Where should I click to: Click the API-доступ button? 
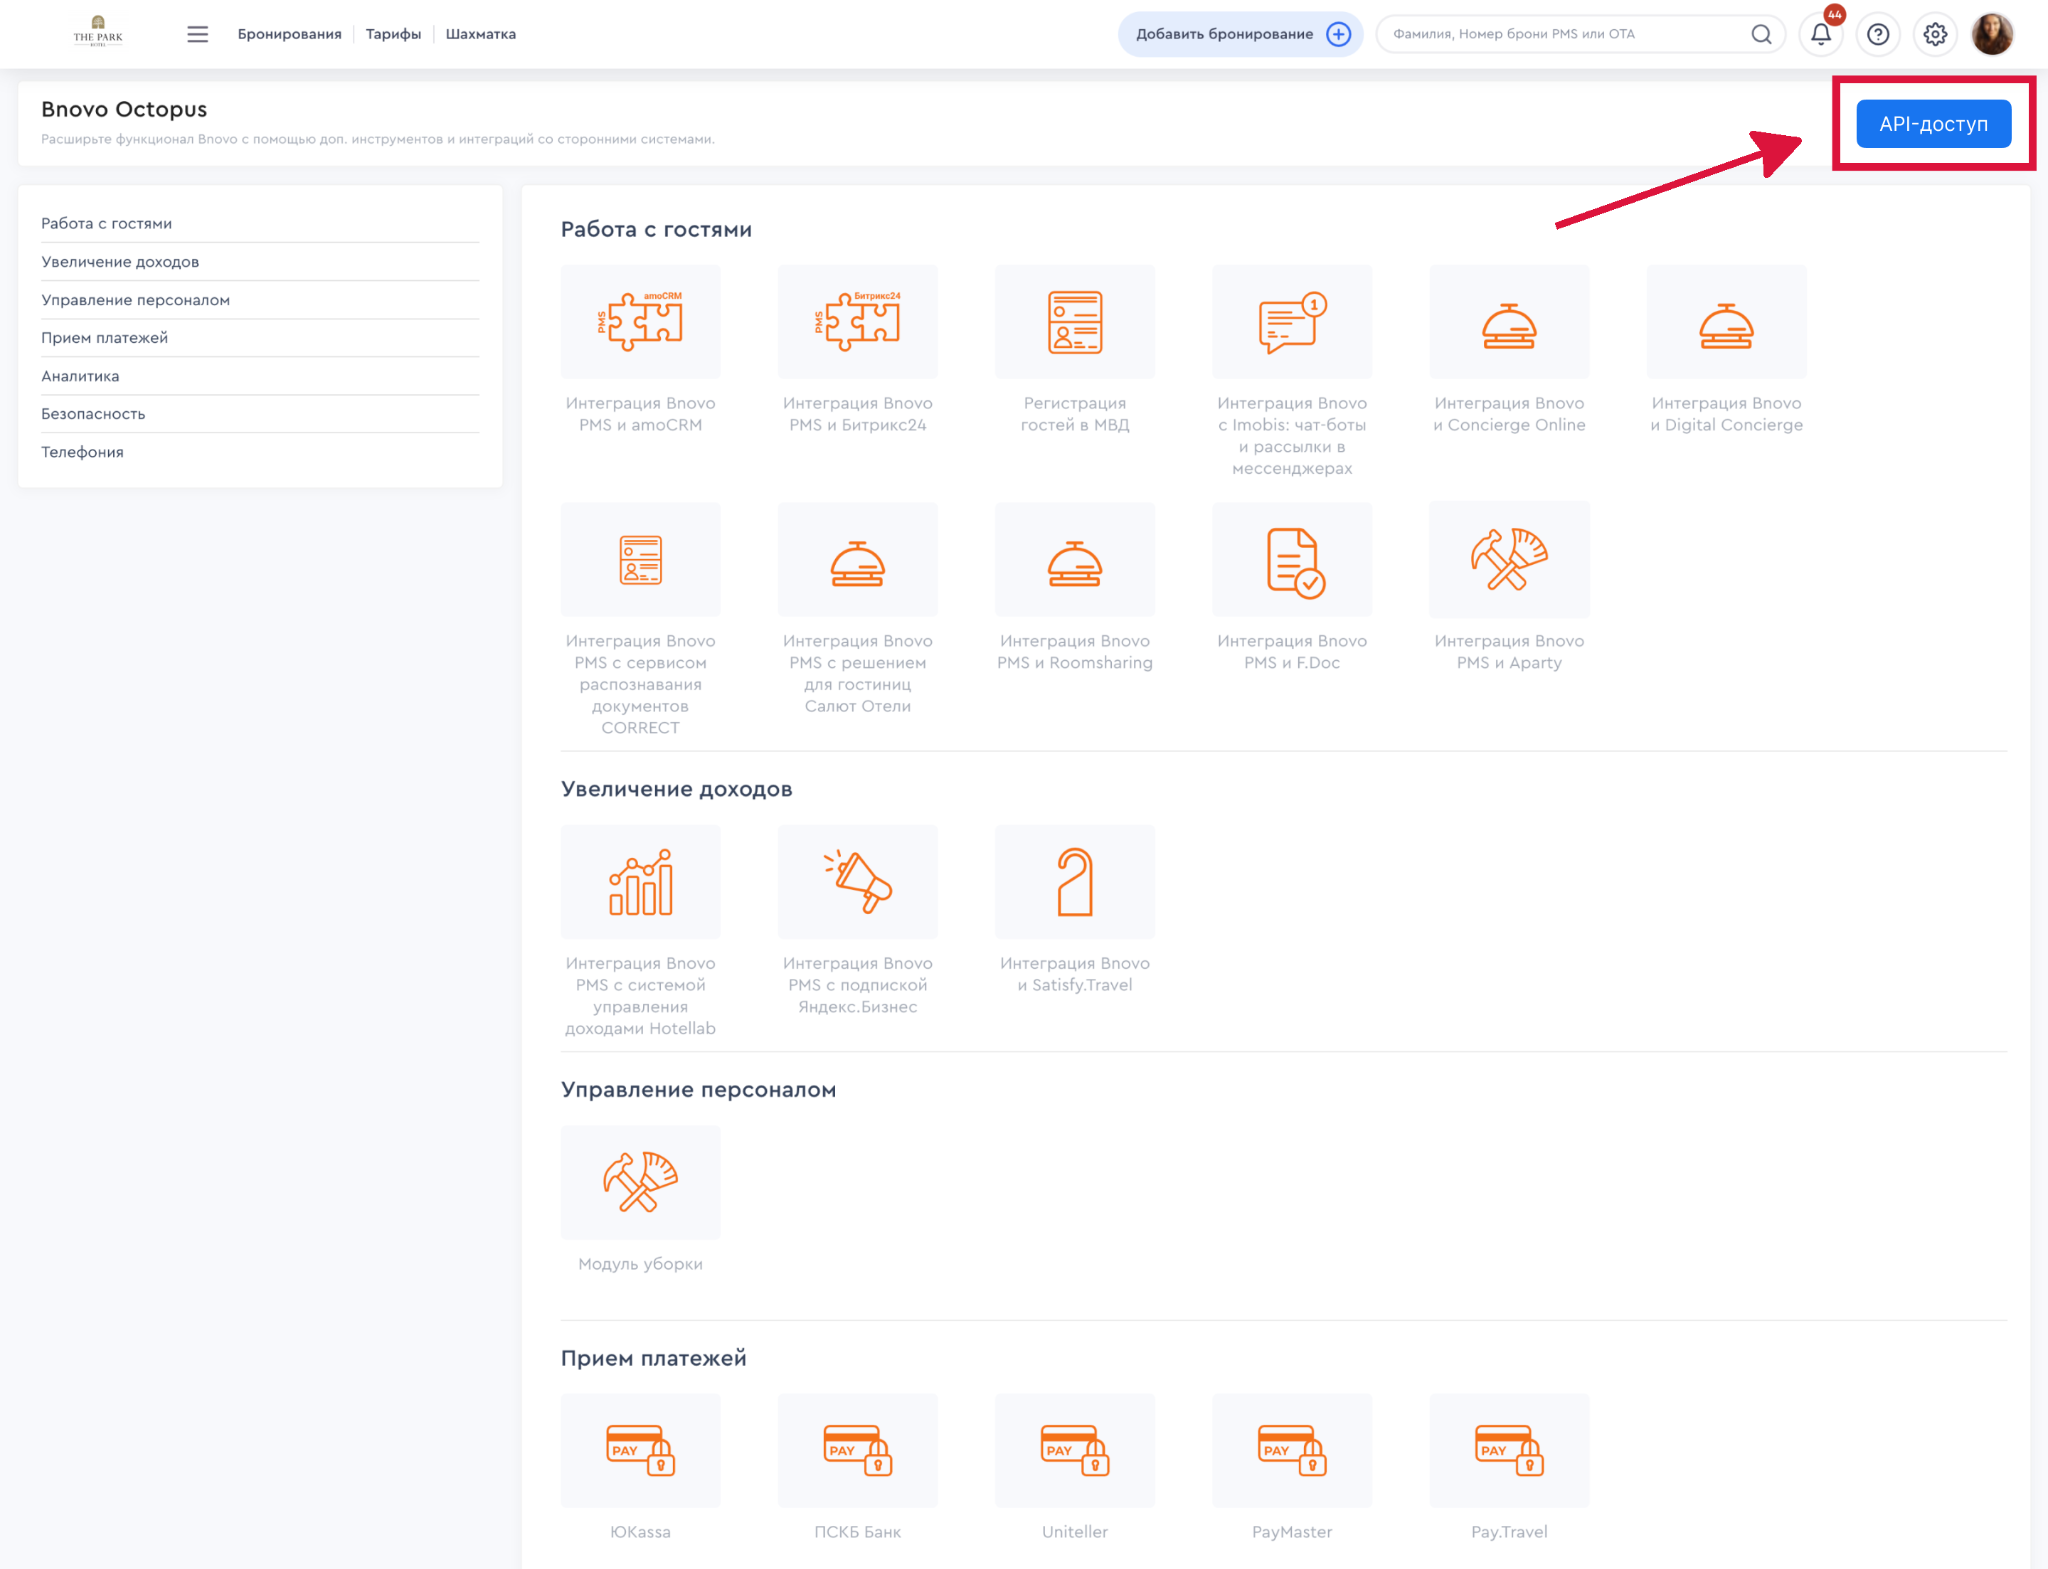pos(1933,124)
